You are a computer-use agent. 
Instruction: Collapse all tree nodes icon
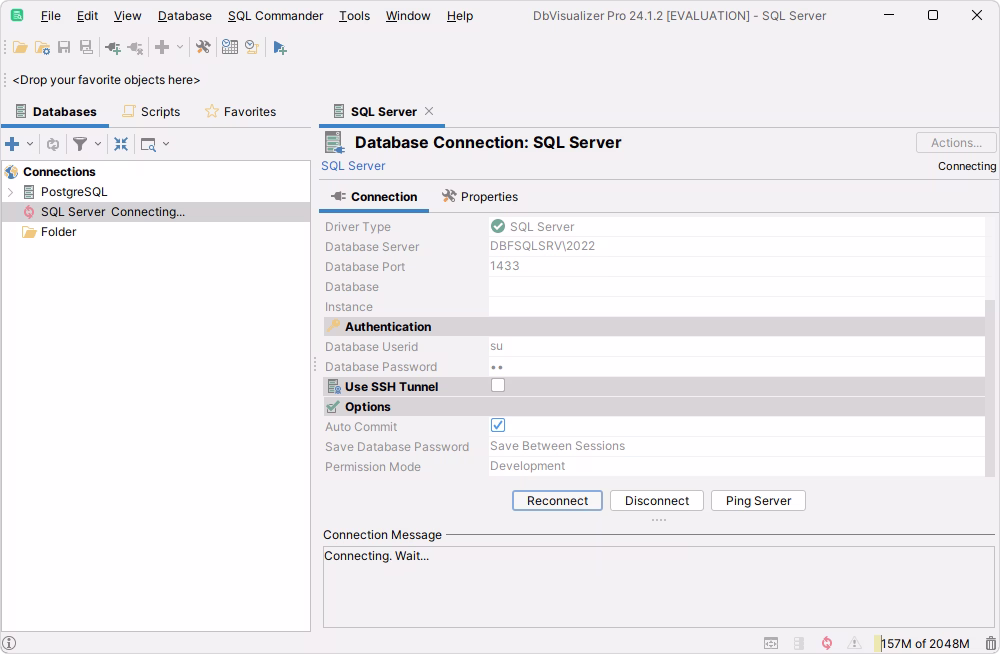tap(121, 144)
